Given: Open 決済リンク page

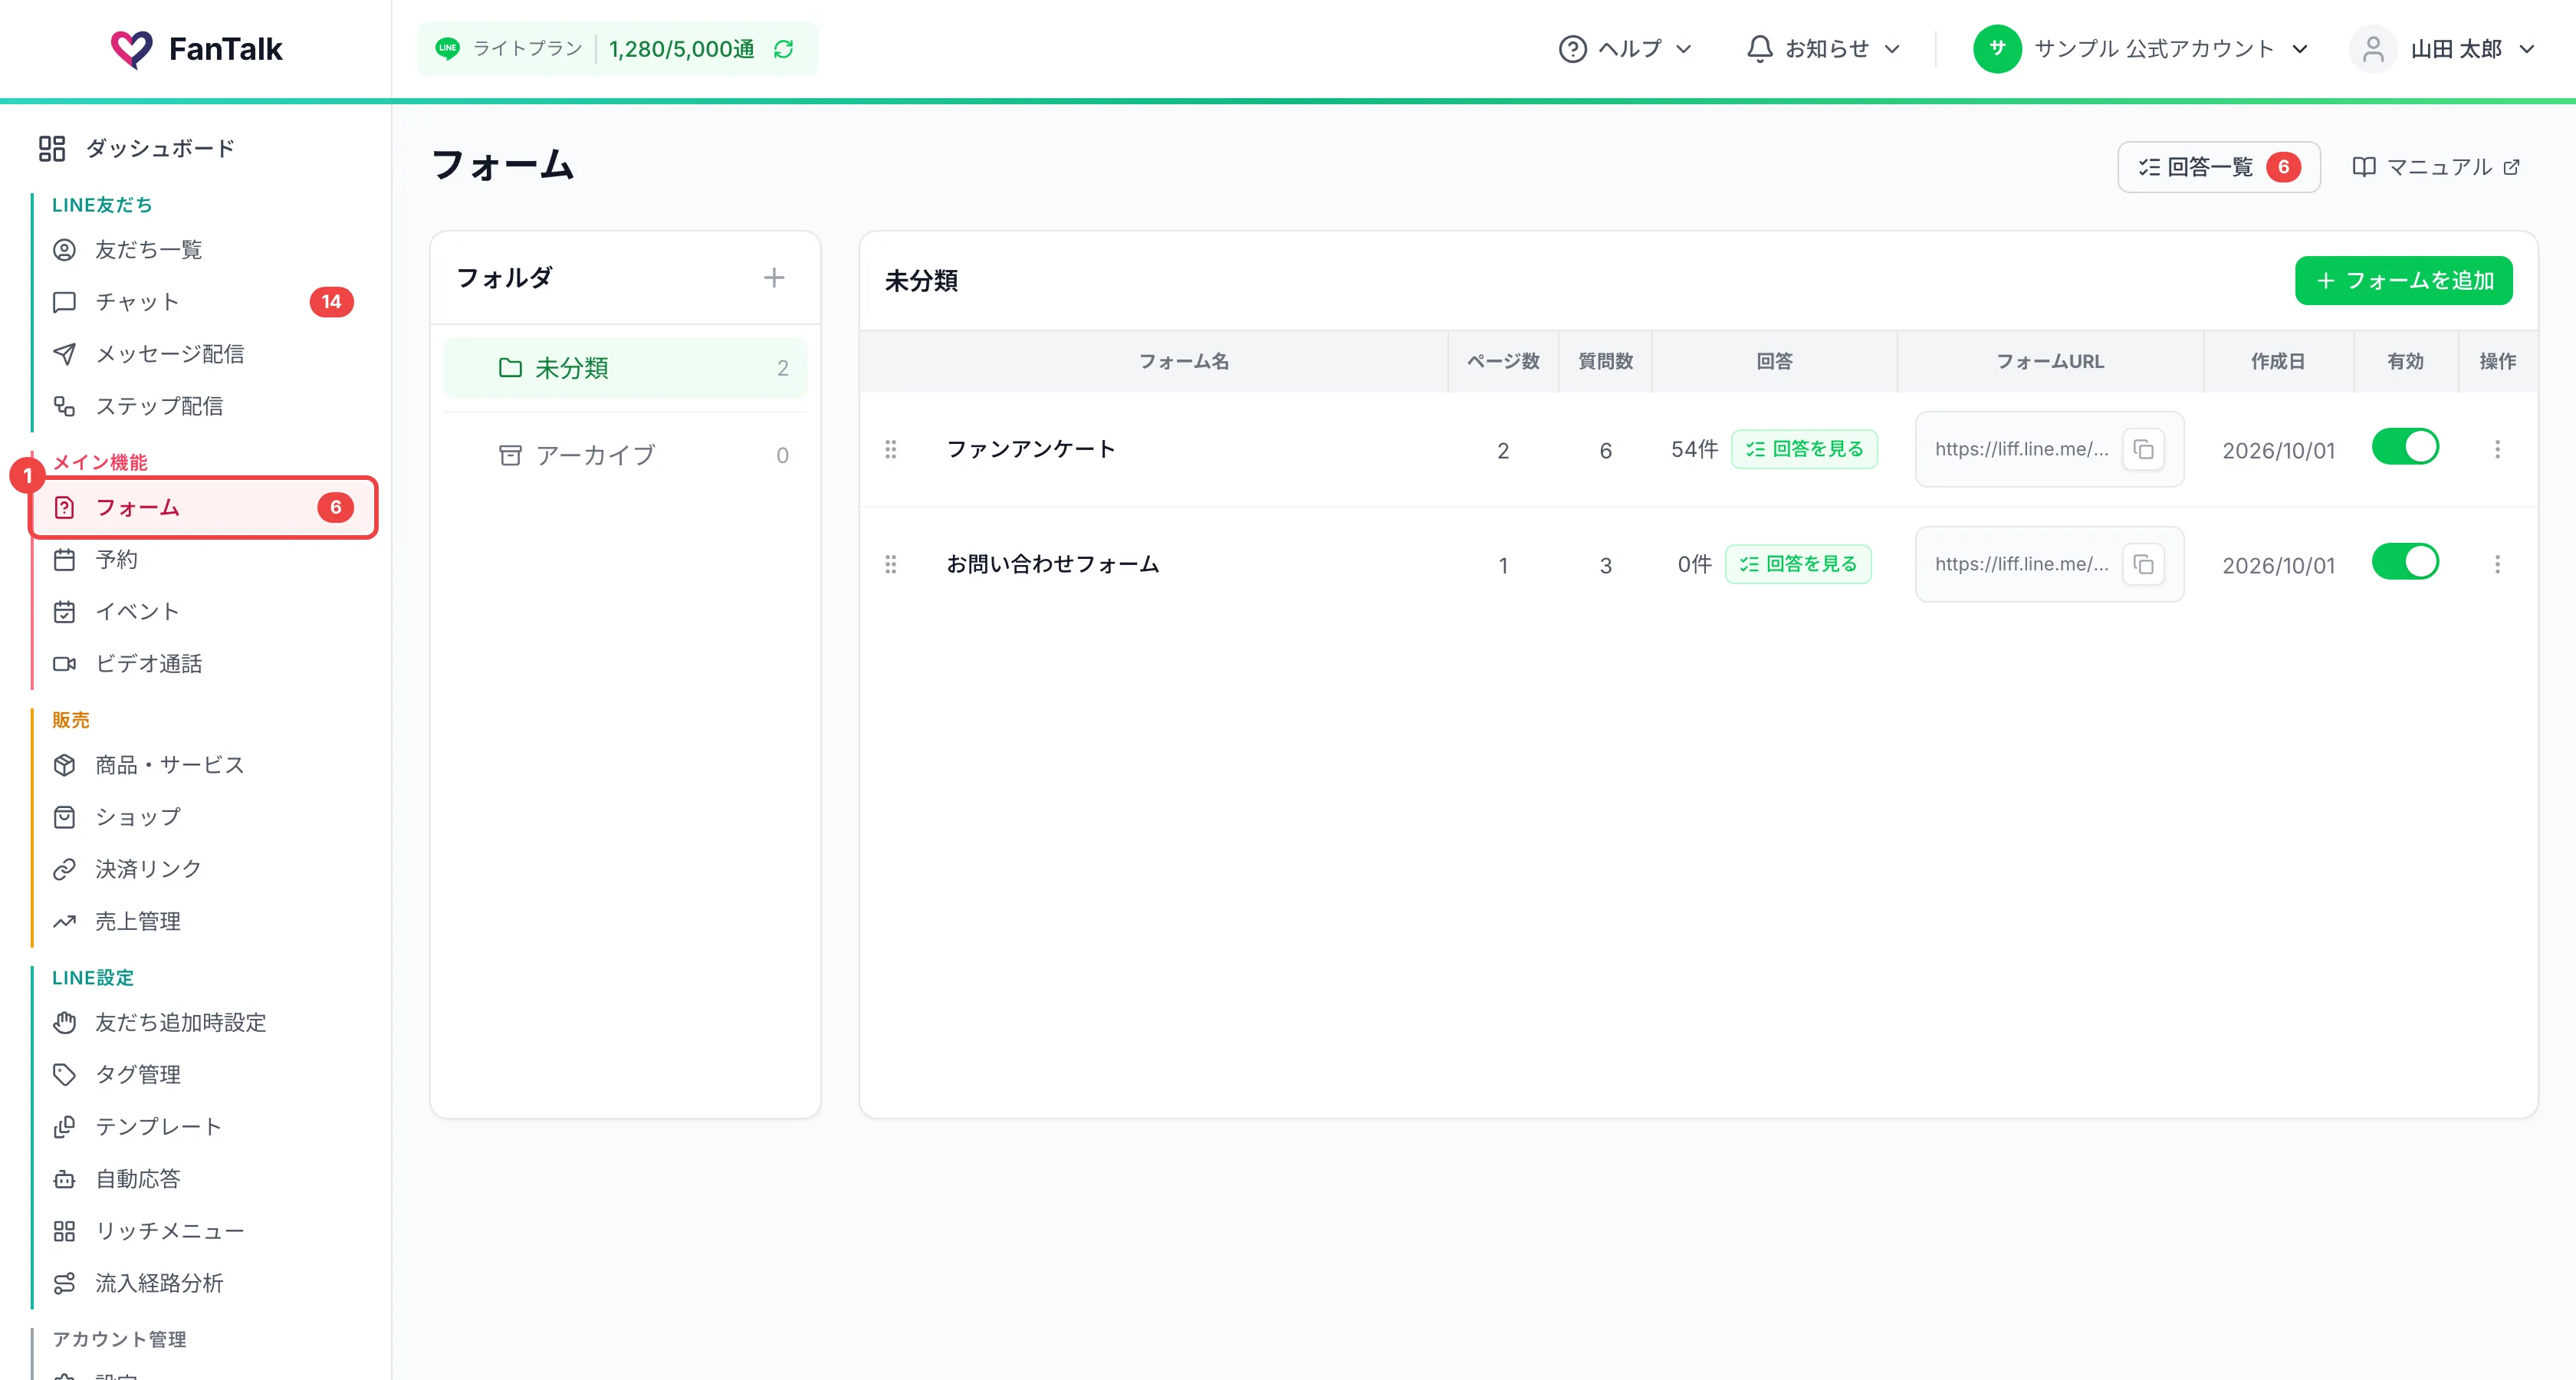Looking at the screenshot, I should tap(204, 869).
